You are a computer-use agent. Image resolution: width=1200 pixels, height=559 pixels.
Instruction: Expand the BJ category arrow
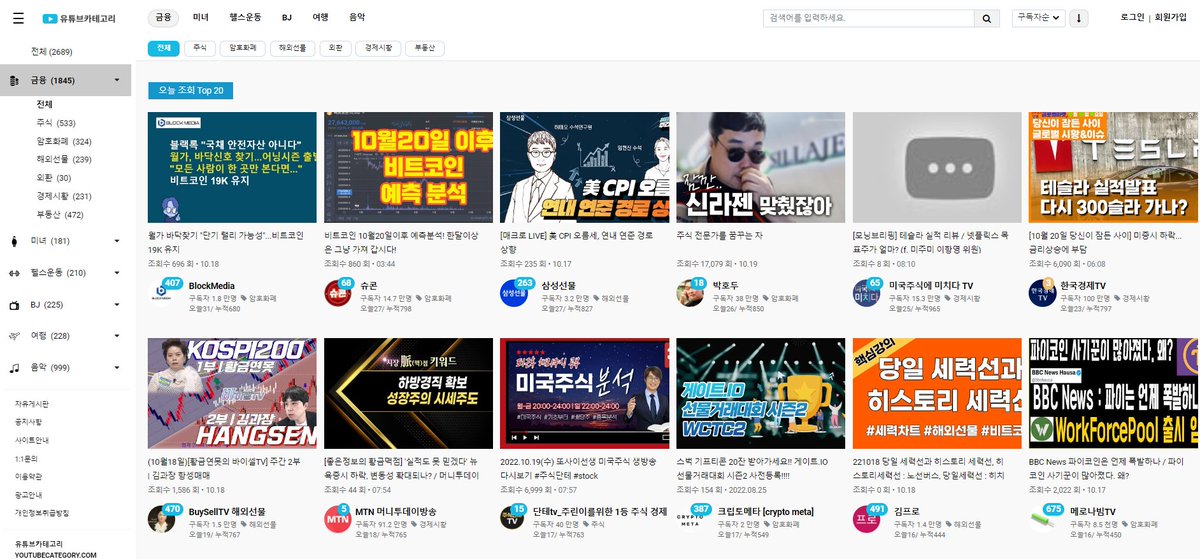[x=117, y=305]
